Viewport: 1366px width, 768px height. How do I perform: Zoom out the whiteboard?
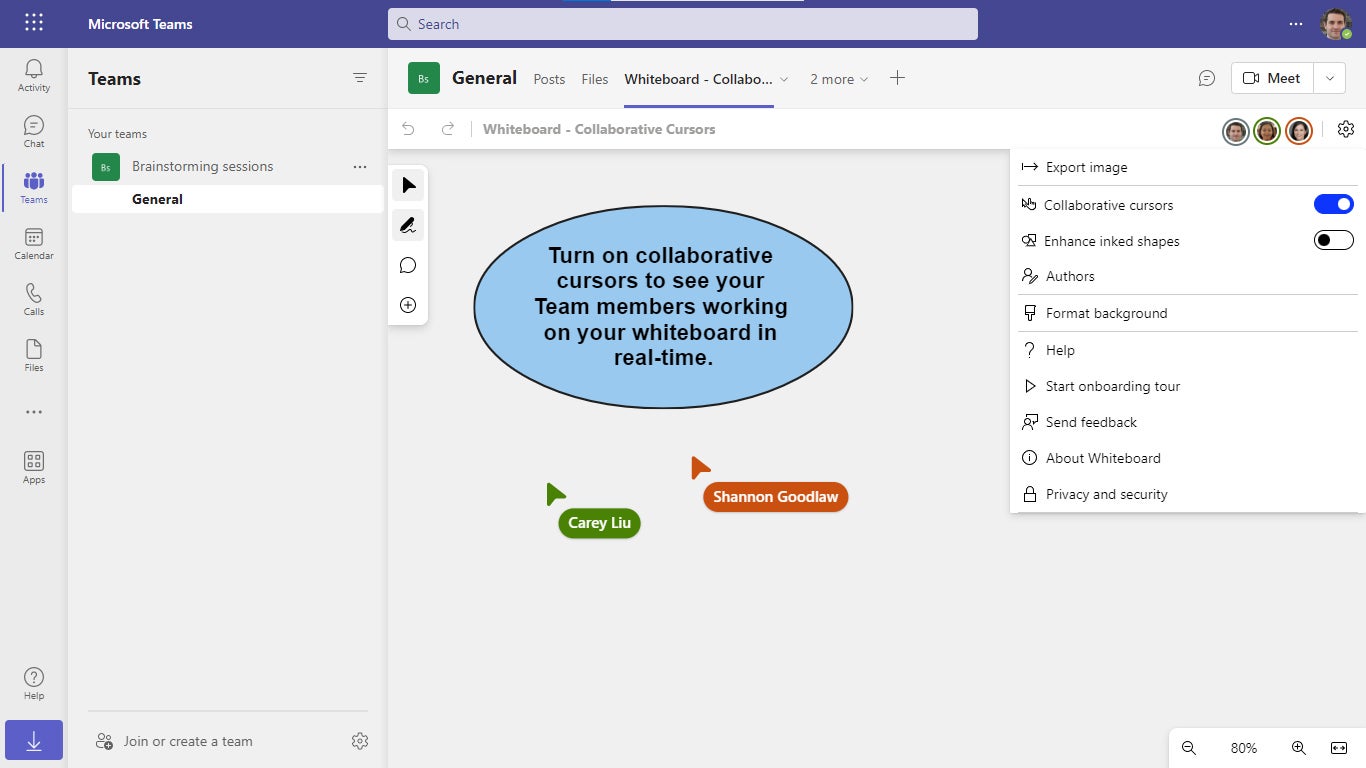click(1189, 748)
